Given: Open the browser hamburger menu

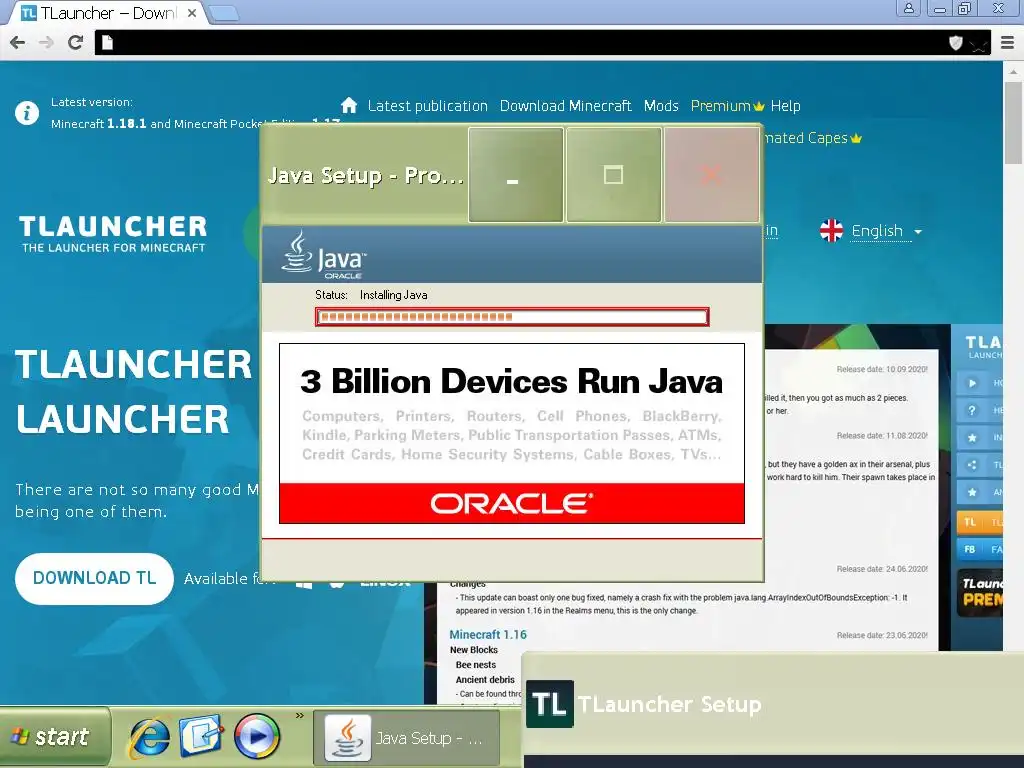Looking at the screenshot, I should point(1008,43).
